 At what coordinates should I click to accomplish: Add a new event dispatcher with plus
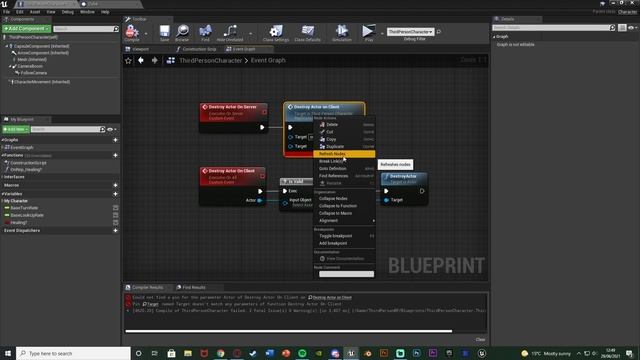pos(116,231)
